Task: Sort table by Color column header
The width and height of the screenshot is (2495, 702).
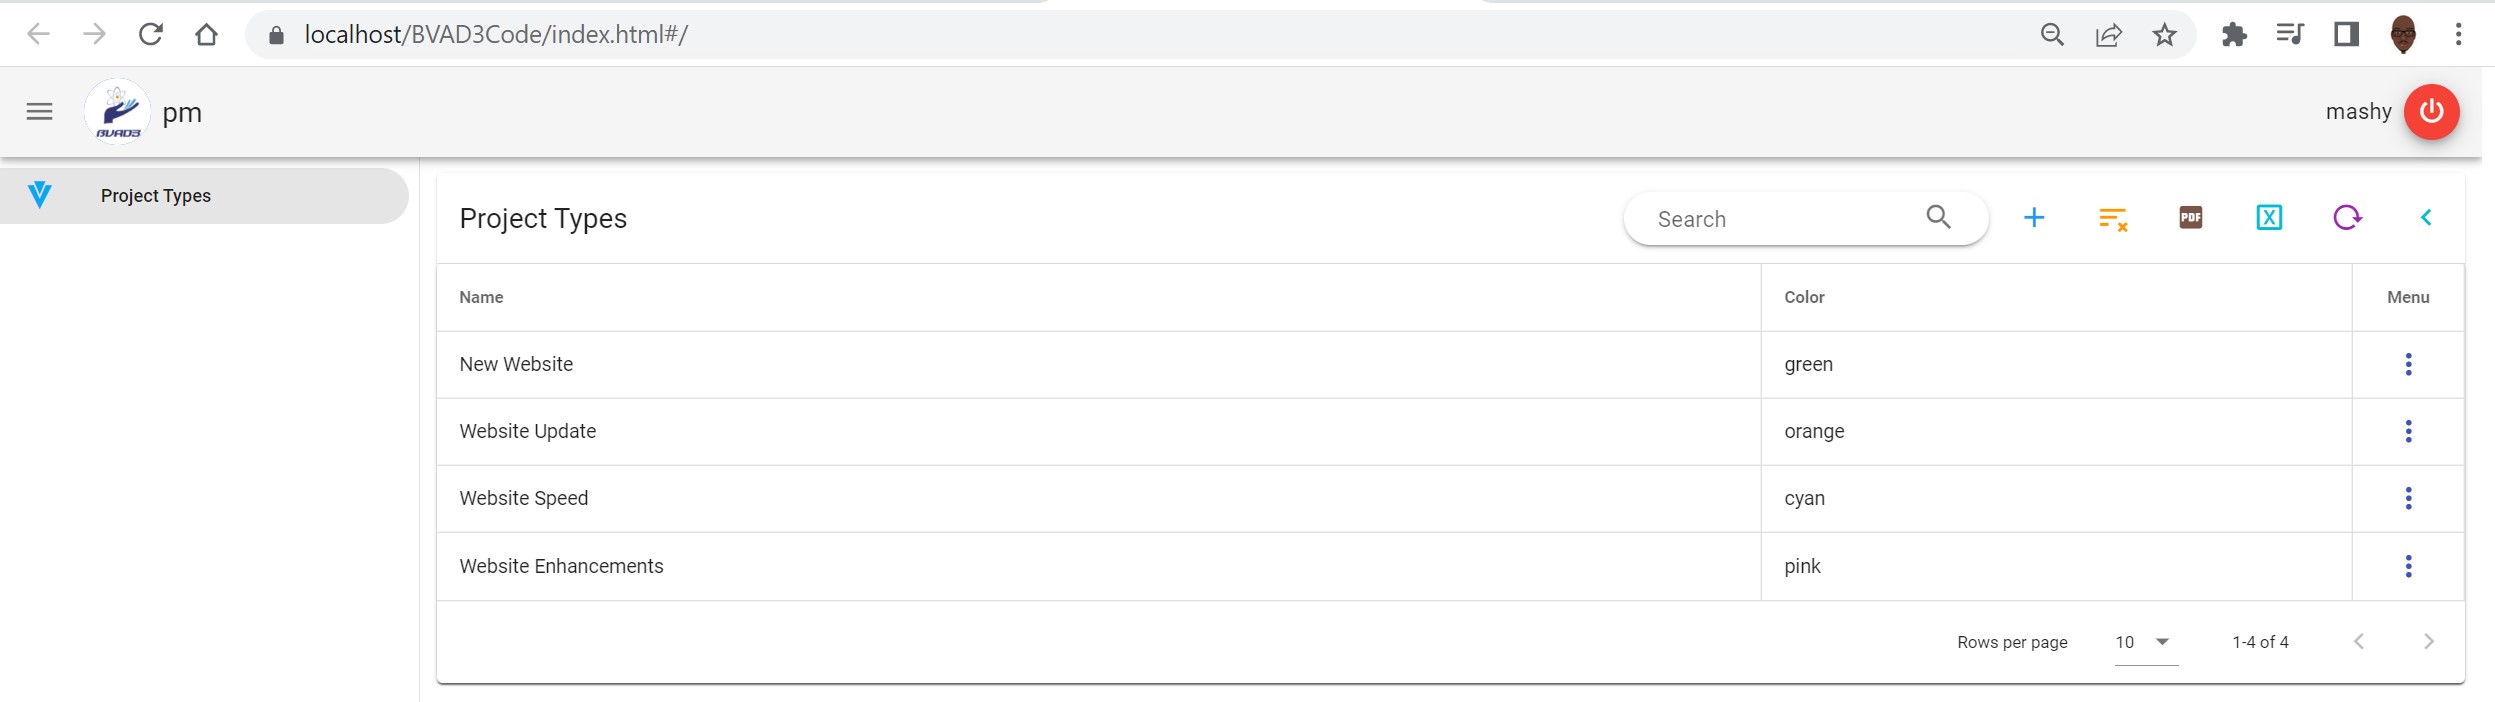Action: click(1804, 297)
